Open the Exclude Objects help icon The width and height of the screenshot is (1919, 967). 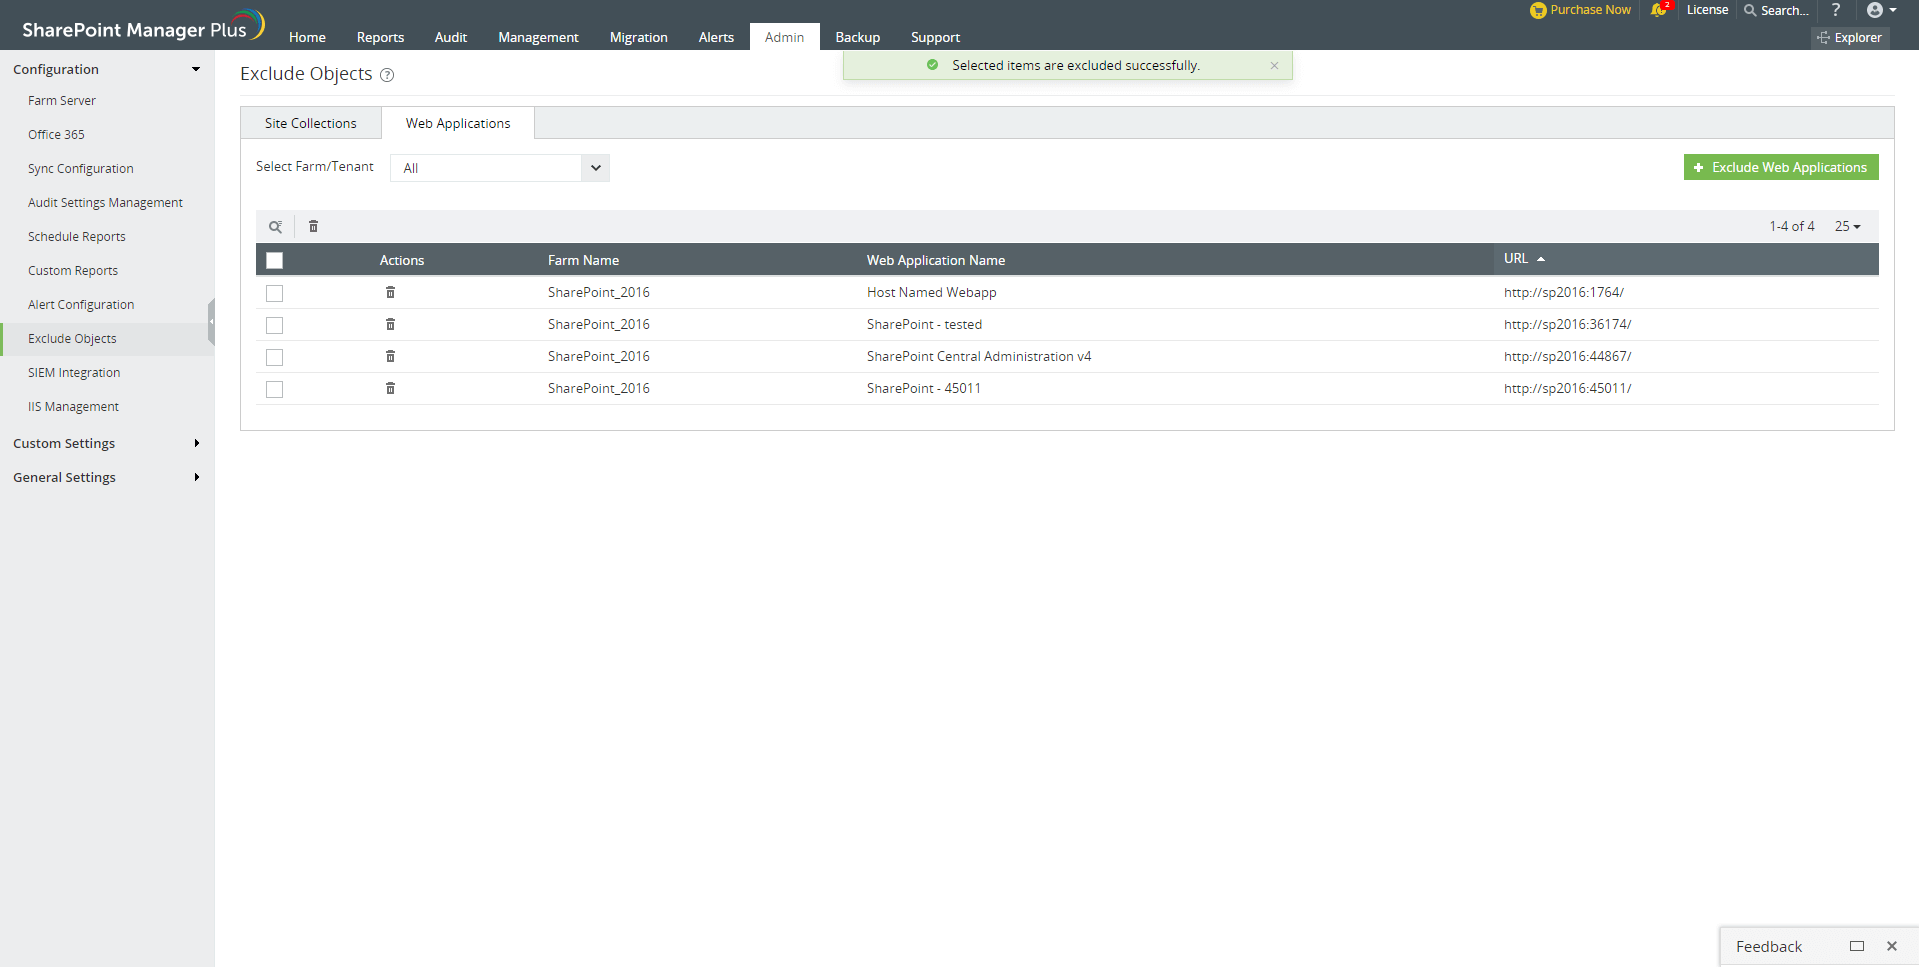pos(387,75)
